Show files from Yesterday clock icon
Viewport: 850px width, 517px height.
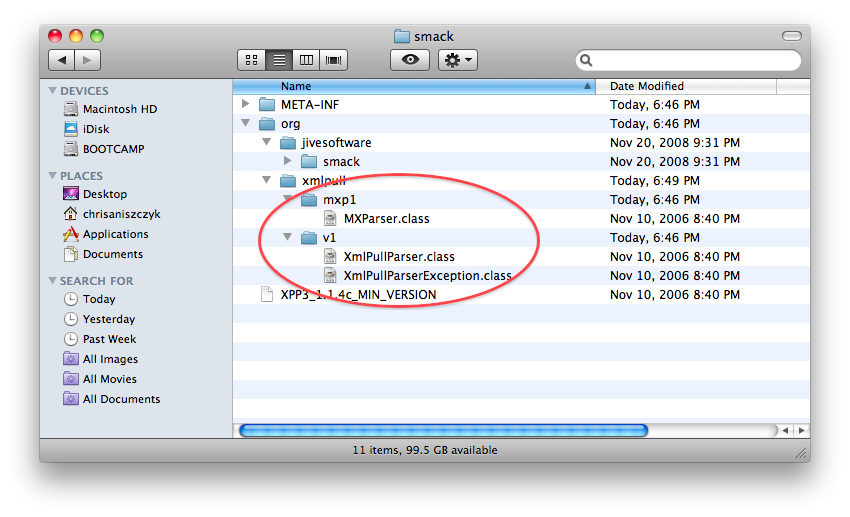click(x=70, y=319)
